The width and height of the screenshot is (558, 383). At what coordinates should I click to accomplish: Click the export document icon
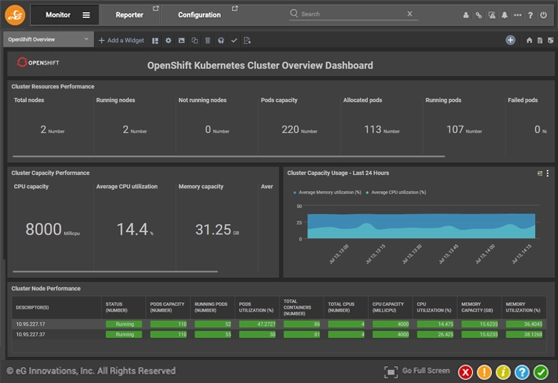pyautogui.click(x=247, y=41)
